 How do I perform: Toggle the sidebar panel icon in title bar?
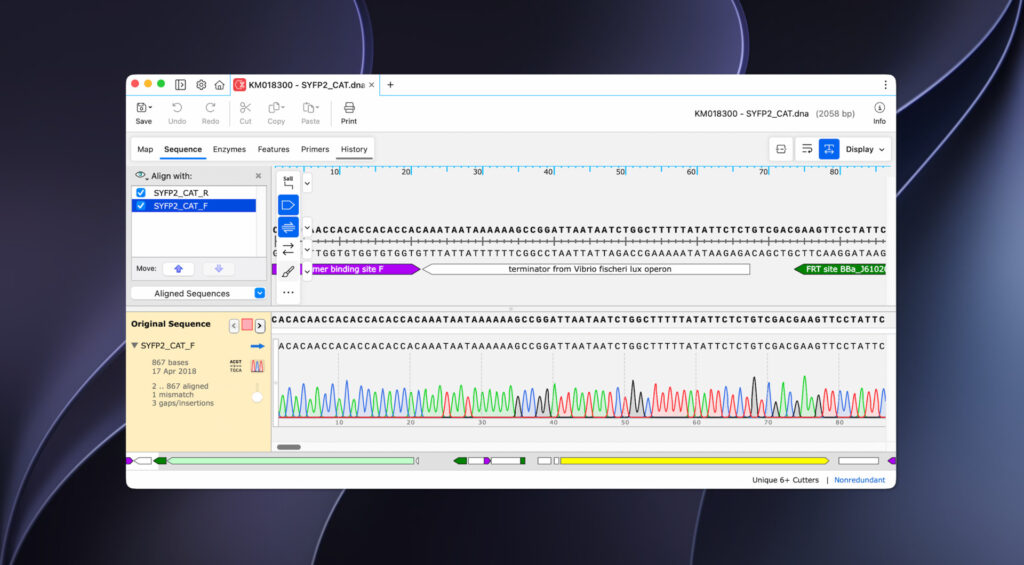tap(181, 85)
